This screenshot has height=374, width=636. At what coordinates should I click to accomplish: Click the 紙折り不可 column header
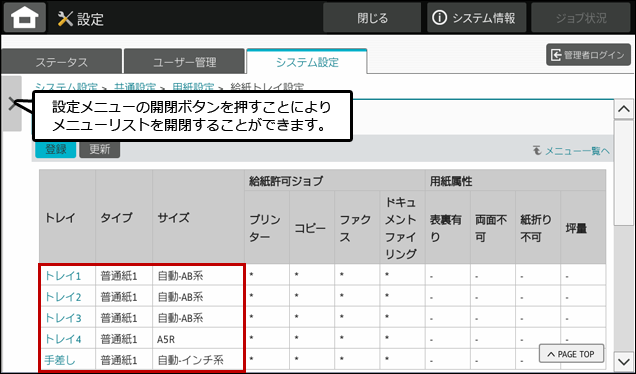pos(538,228)
